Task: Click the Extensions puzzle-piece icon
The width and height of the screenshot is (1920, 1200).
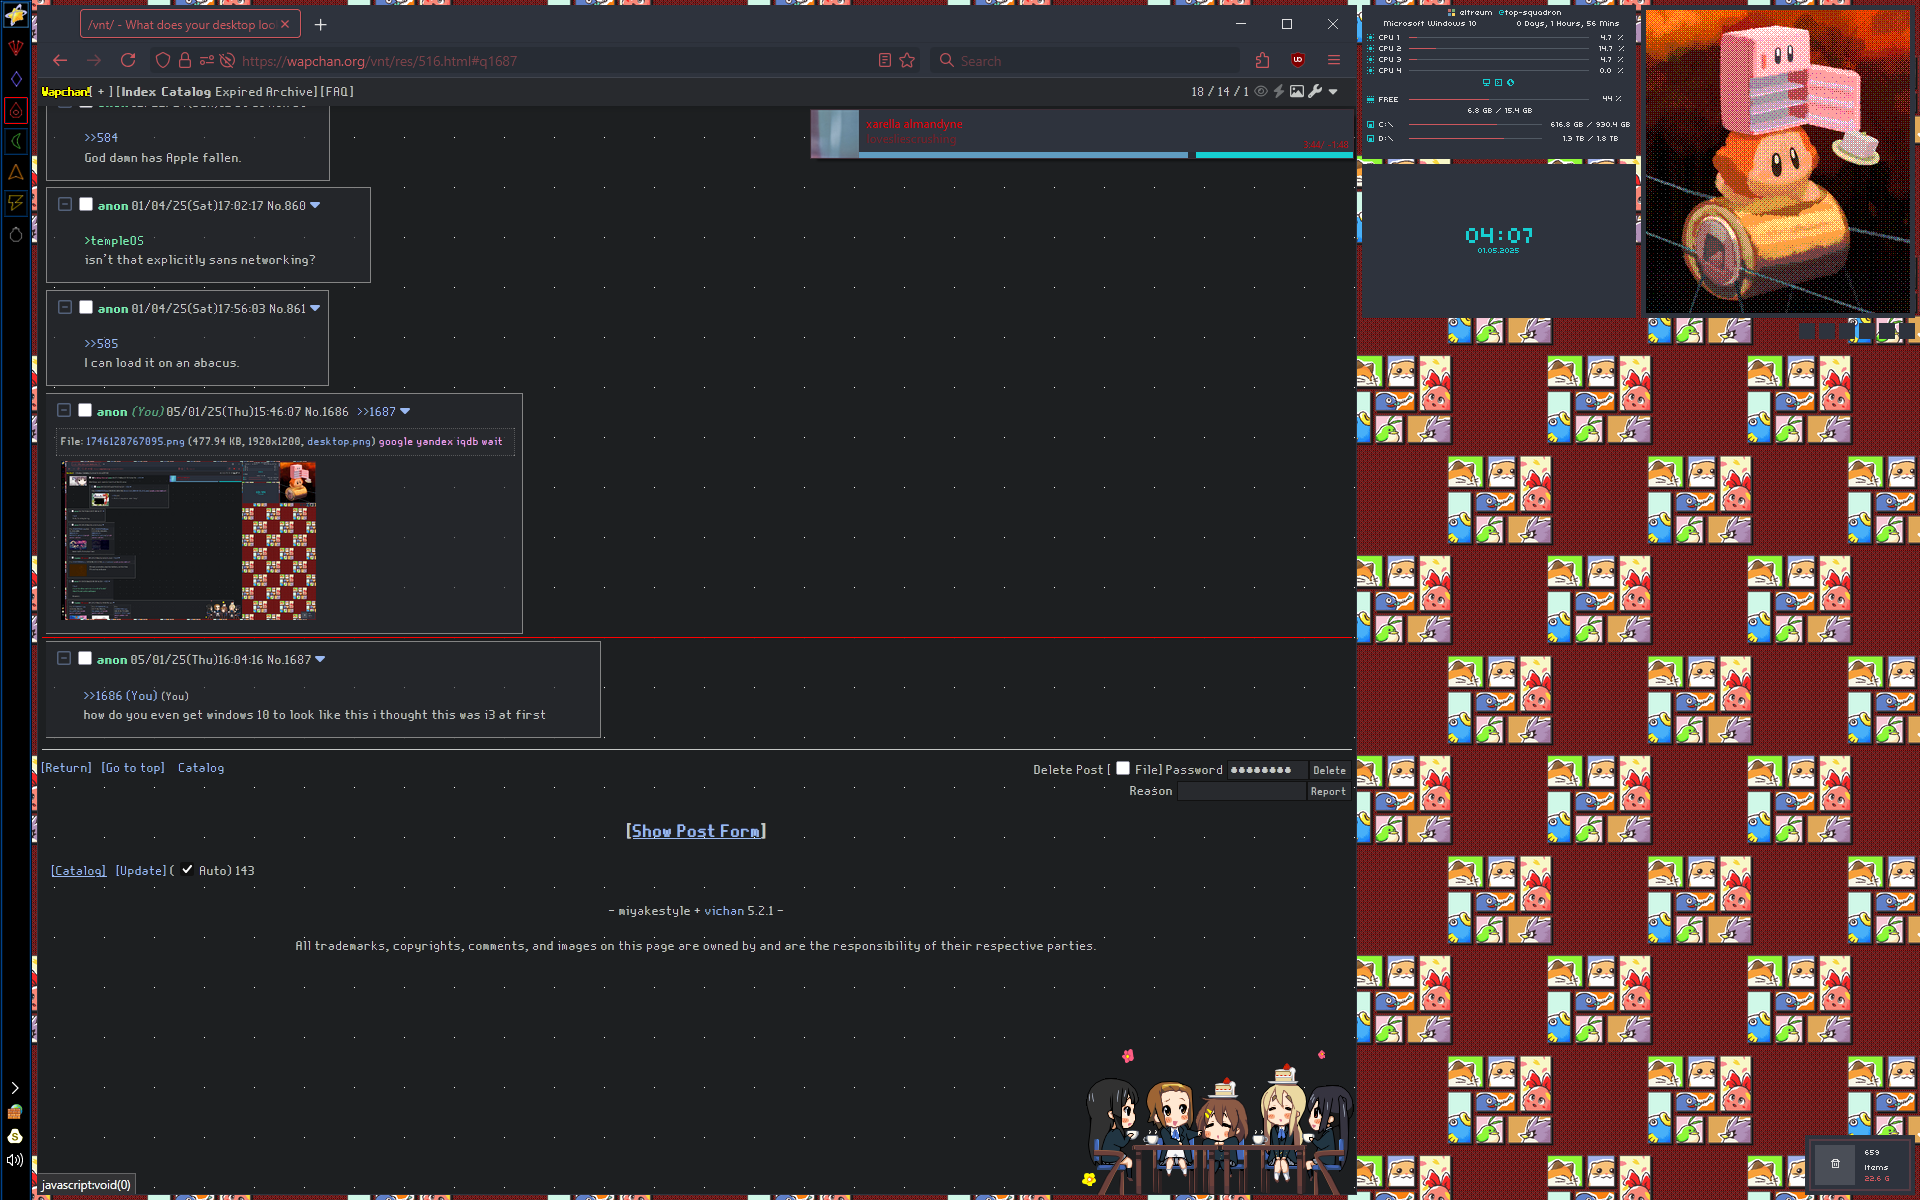Action: click(1262, 60)
